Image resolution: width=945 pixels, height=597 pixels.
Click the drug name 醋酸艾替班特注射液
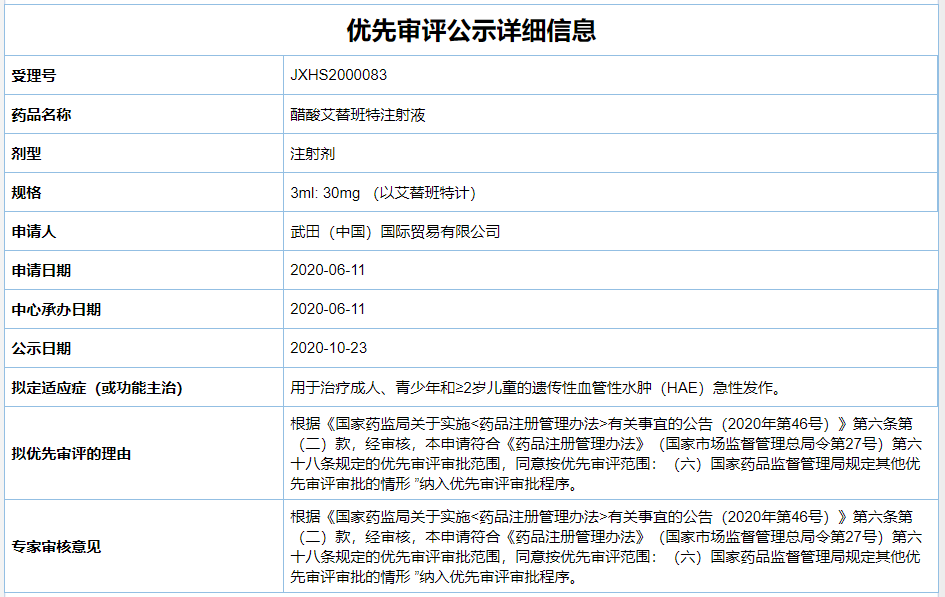point(358,115)
